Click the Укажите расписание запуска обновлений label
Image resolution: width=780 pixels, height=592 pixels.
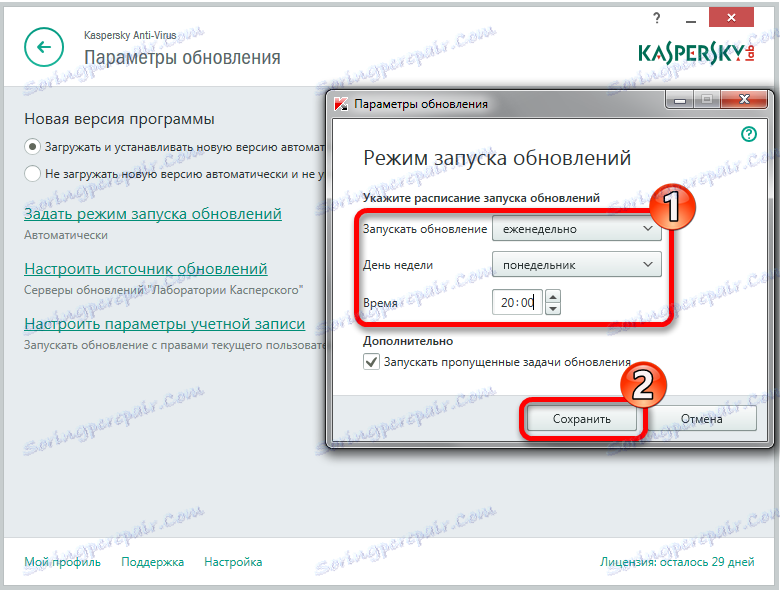pos(481,198)
